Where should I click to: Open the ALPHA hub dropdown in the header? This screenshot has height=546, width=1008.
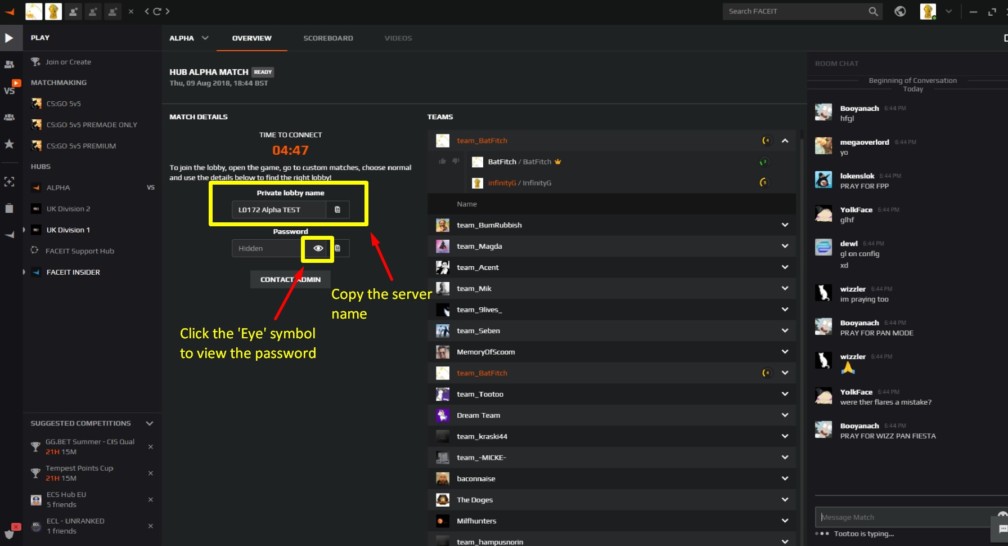click(205, 38)
